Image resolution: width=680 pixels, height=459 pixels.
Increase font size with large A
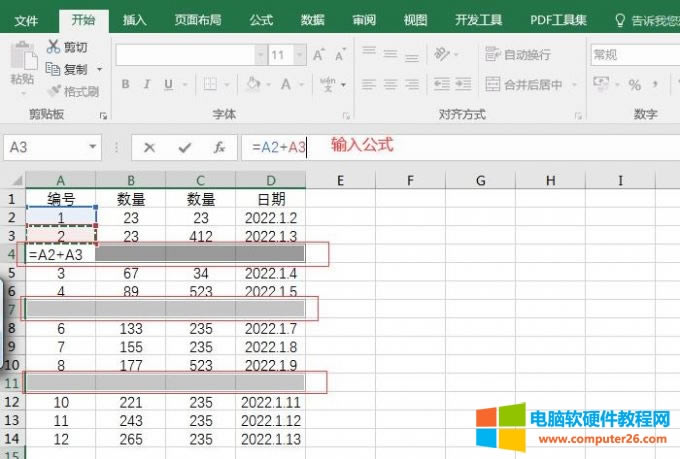[x=318, y=55]
